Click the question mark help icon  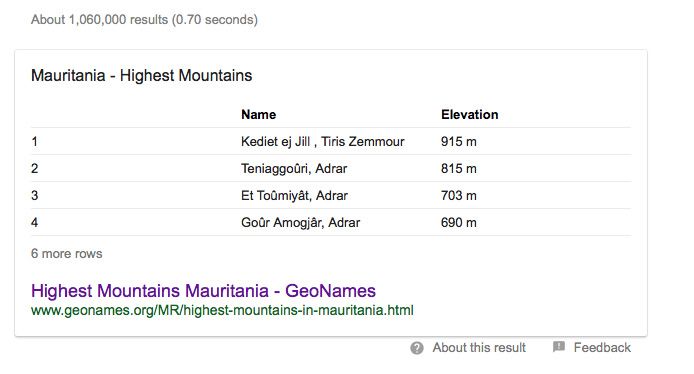tap(416, 348)
